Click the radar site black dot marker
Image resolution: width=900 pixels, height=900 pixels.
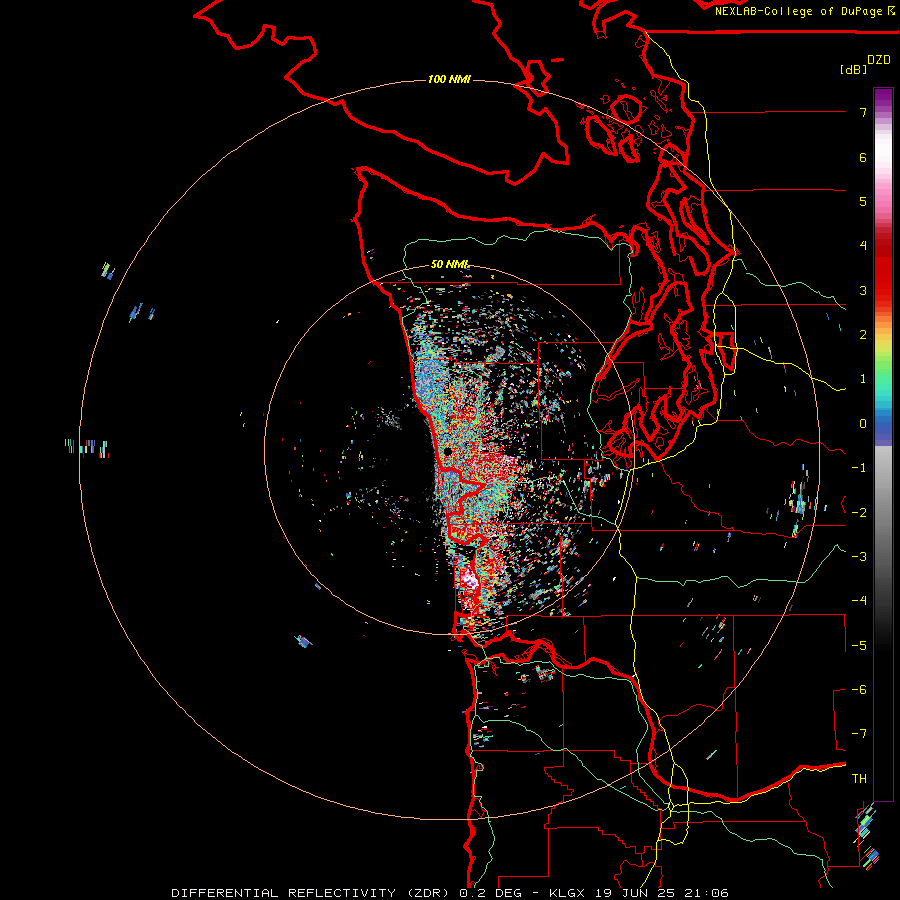448,452
